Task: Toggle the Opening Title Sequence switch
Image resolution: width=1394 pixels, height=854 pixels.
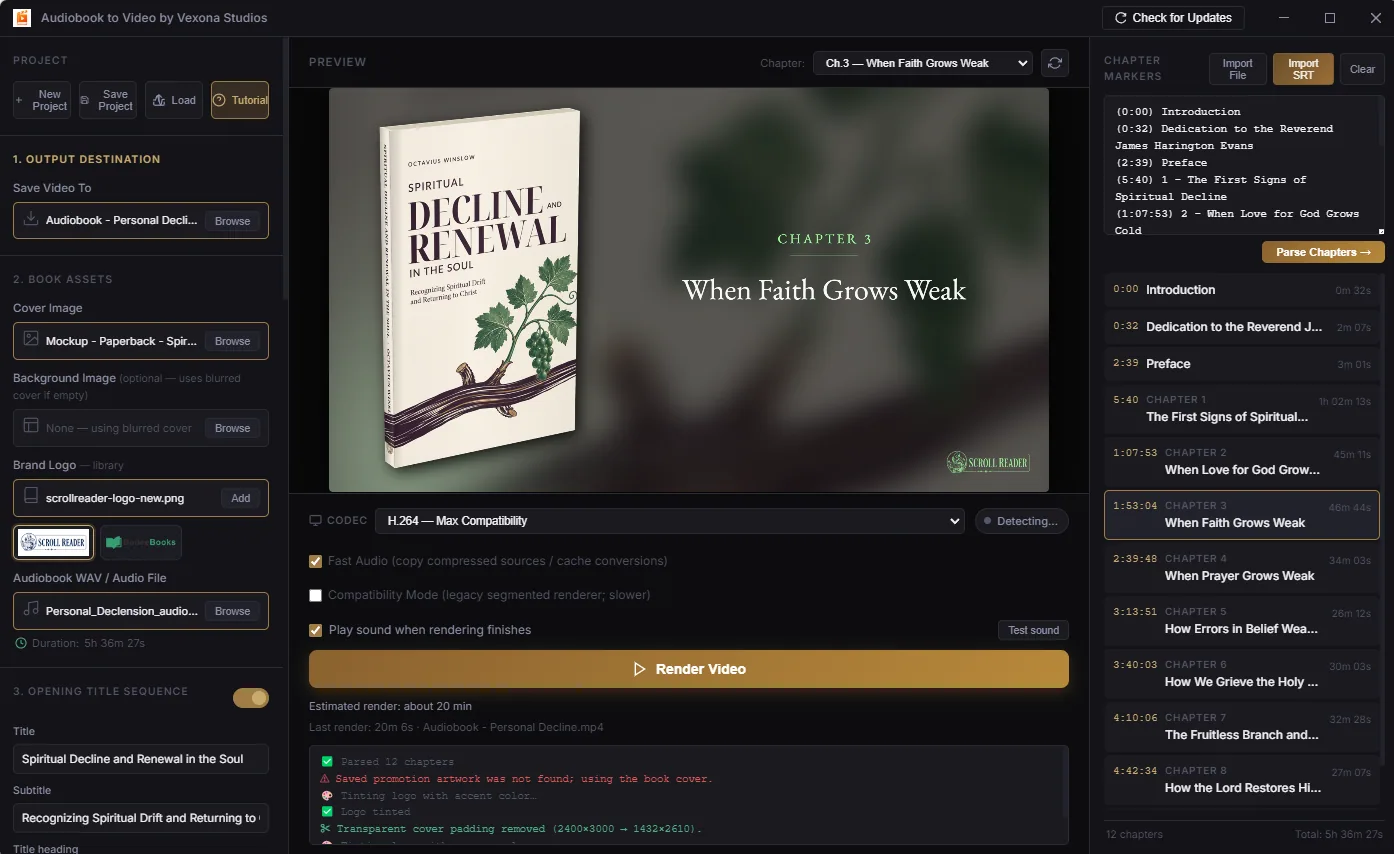Action: 251,698
